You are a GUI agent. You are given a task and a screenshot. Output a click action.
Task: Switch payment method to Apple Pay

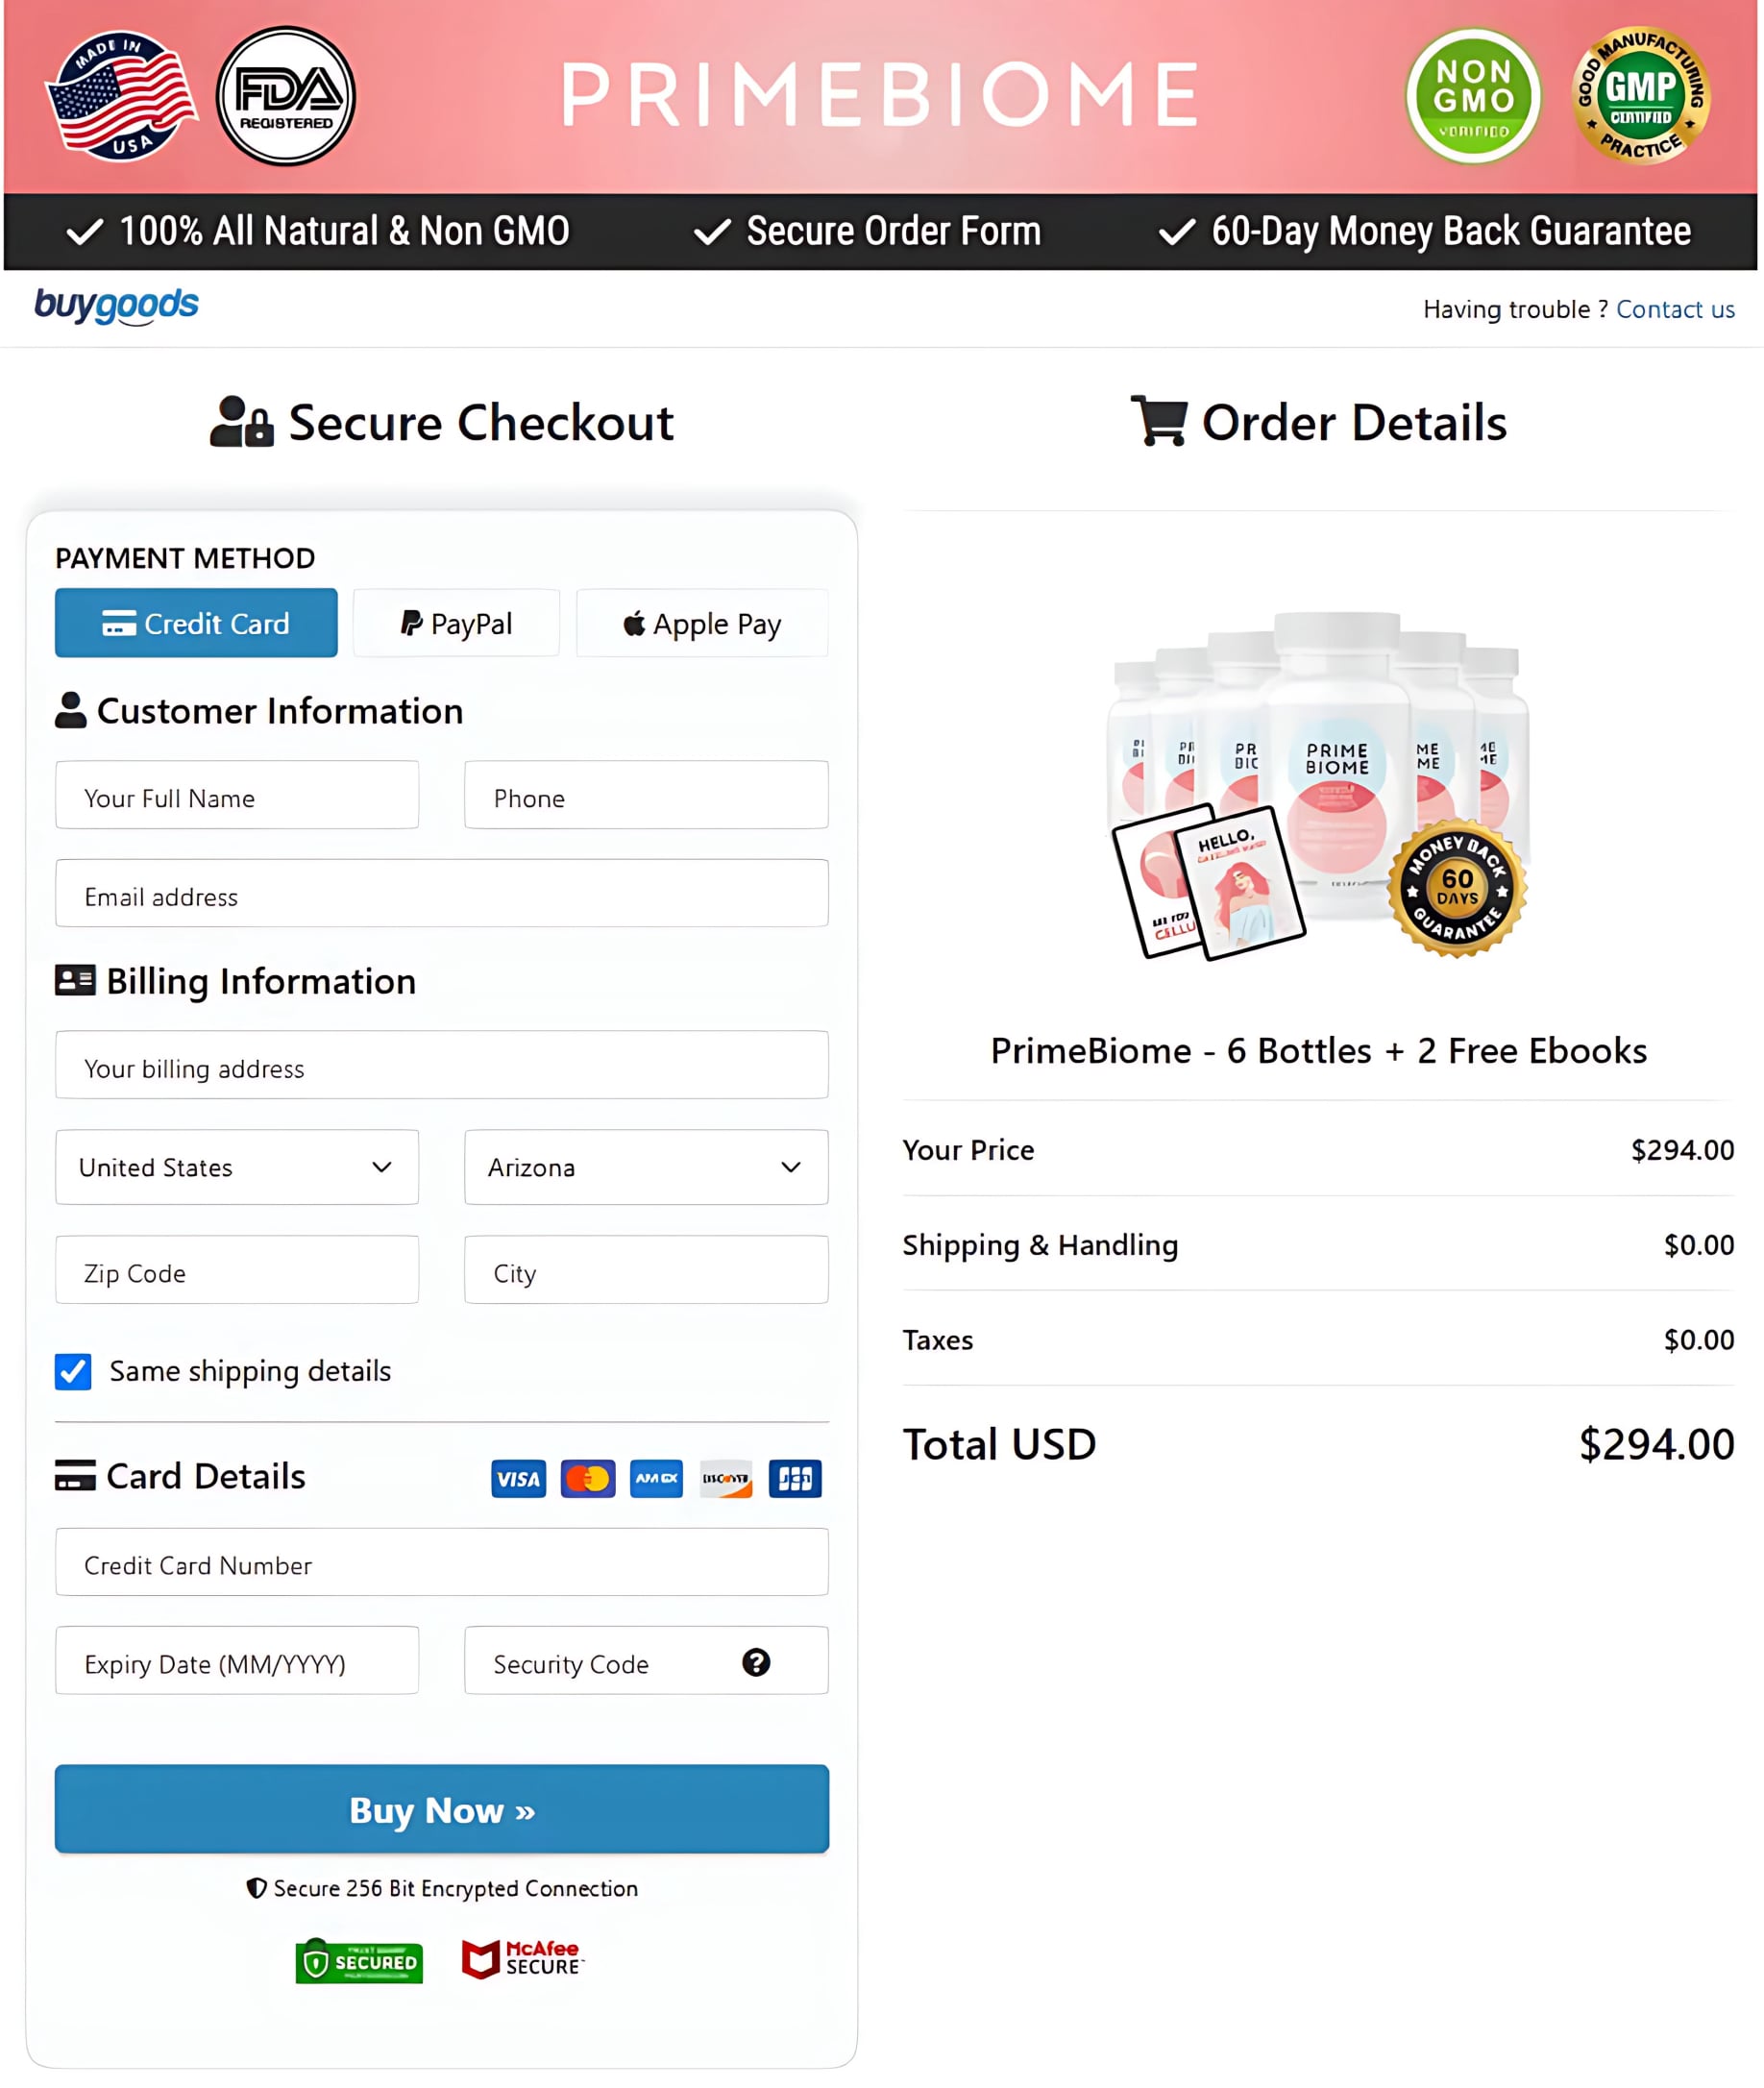(x=702, y=622)
